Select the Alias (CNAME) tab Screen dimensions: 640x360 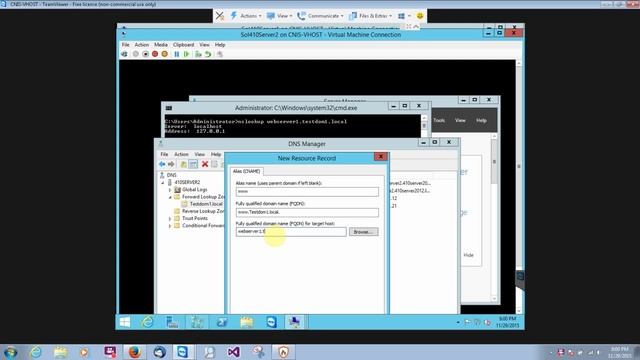click(x=247, y=171)
